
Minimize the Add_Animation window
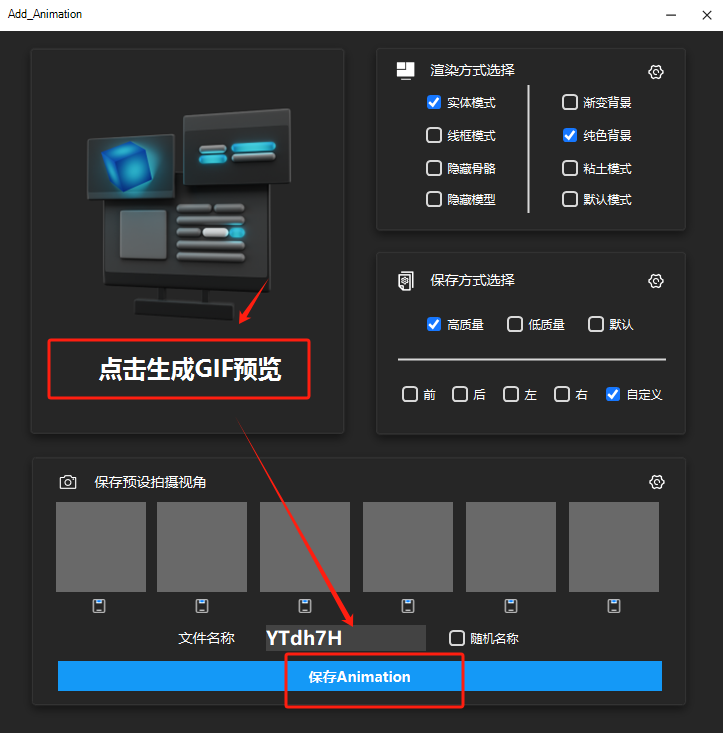[x=671, y=15]
